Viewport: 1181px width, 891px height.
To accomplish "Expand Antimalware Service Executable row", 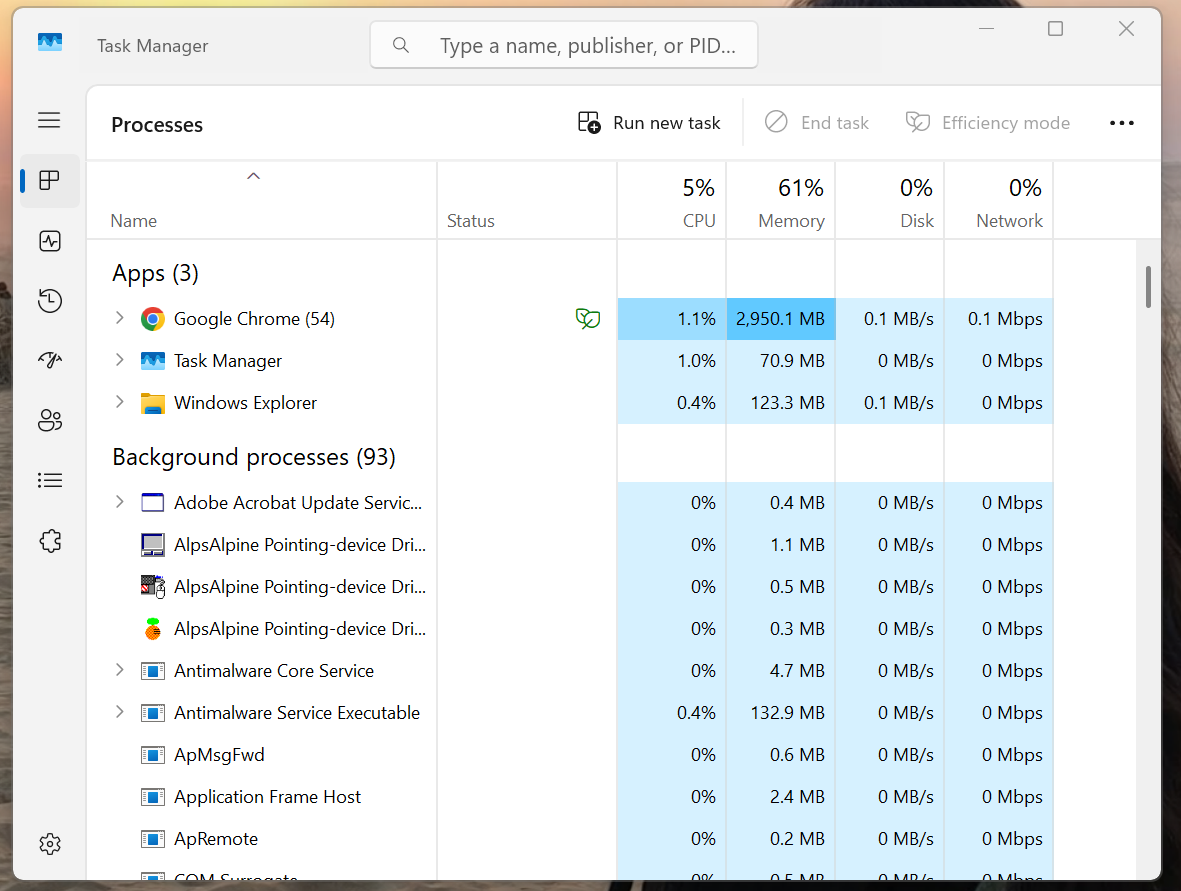I will click(x=119, y=712).
